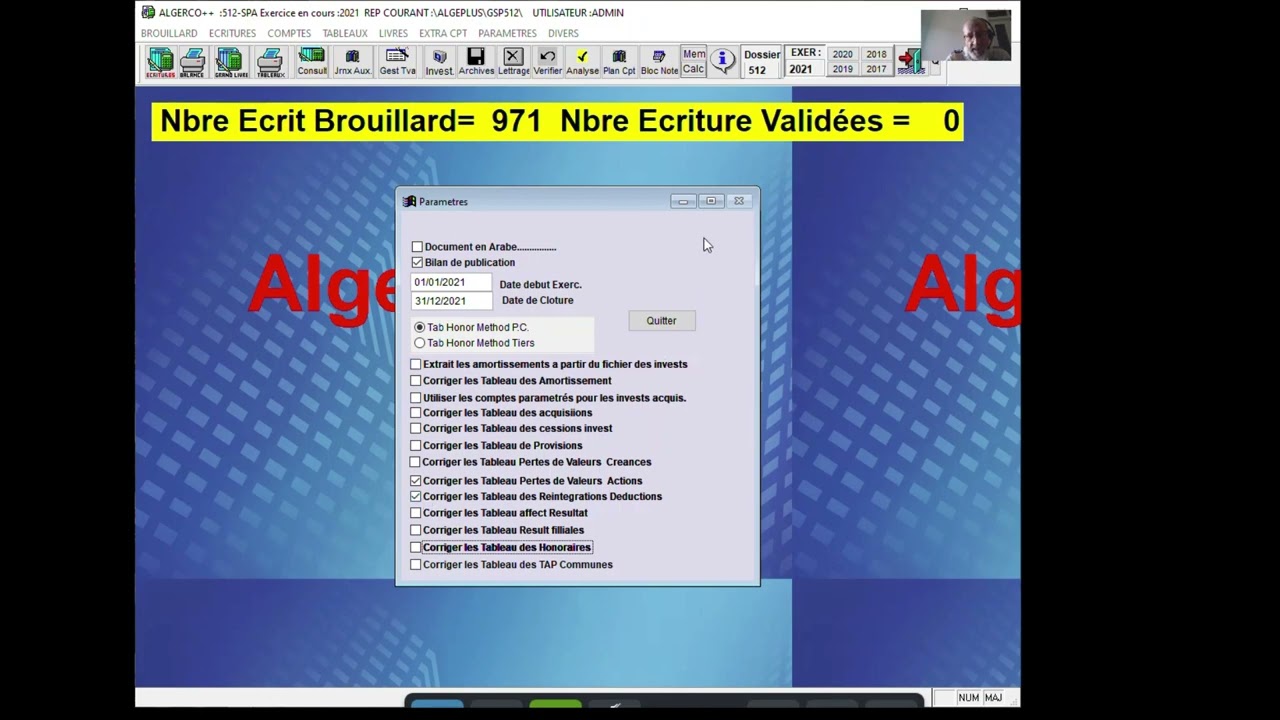
Task: Click the information bubble icon
Action: coord(722,62)
